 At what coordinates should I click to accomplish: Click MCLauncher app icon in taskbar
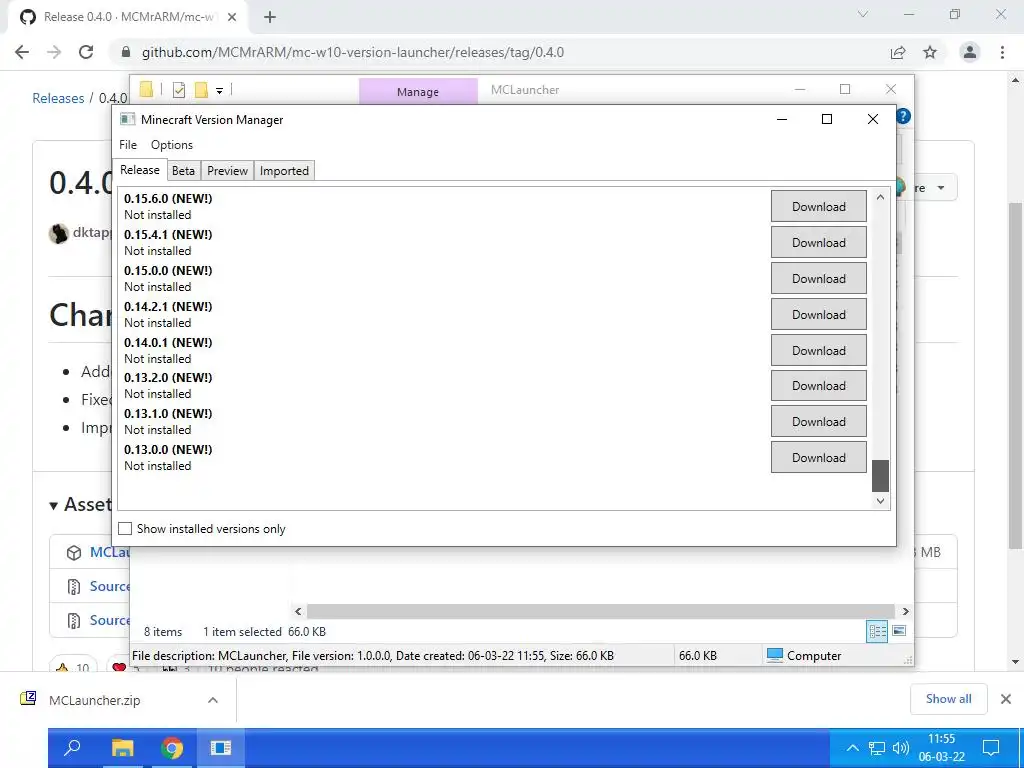(221, 747)
